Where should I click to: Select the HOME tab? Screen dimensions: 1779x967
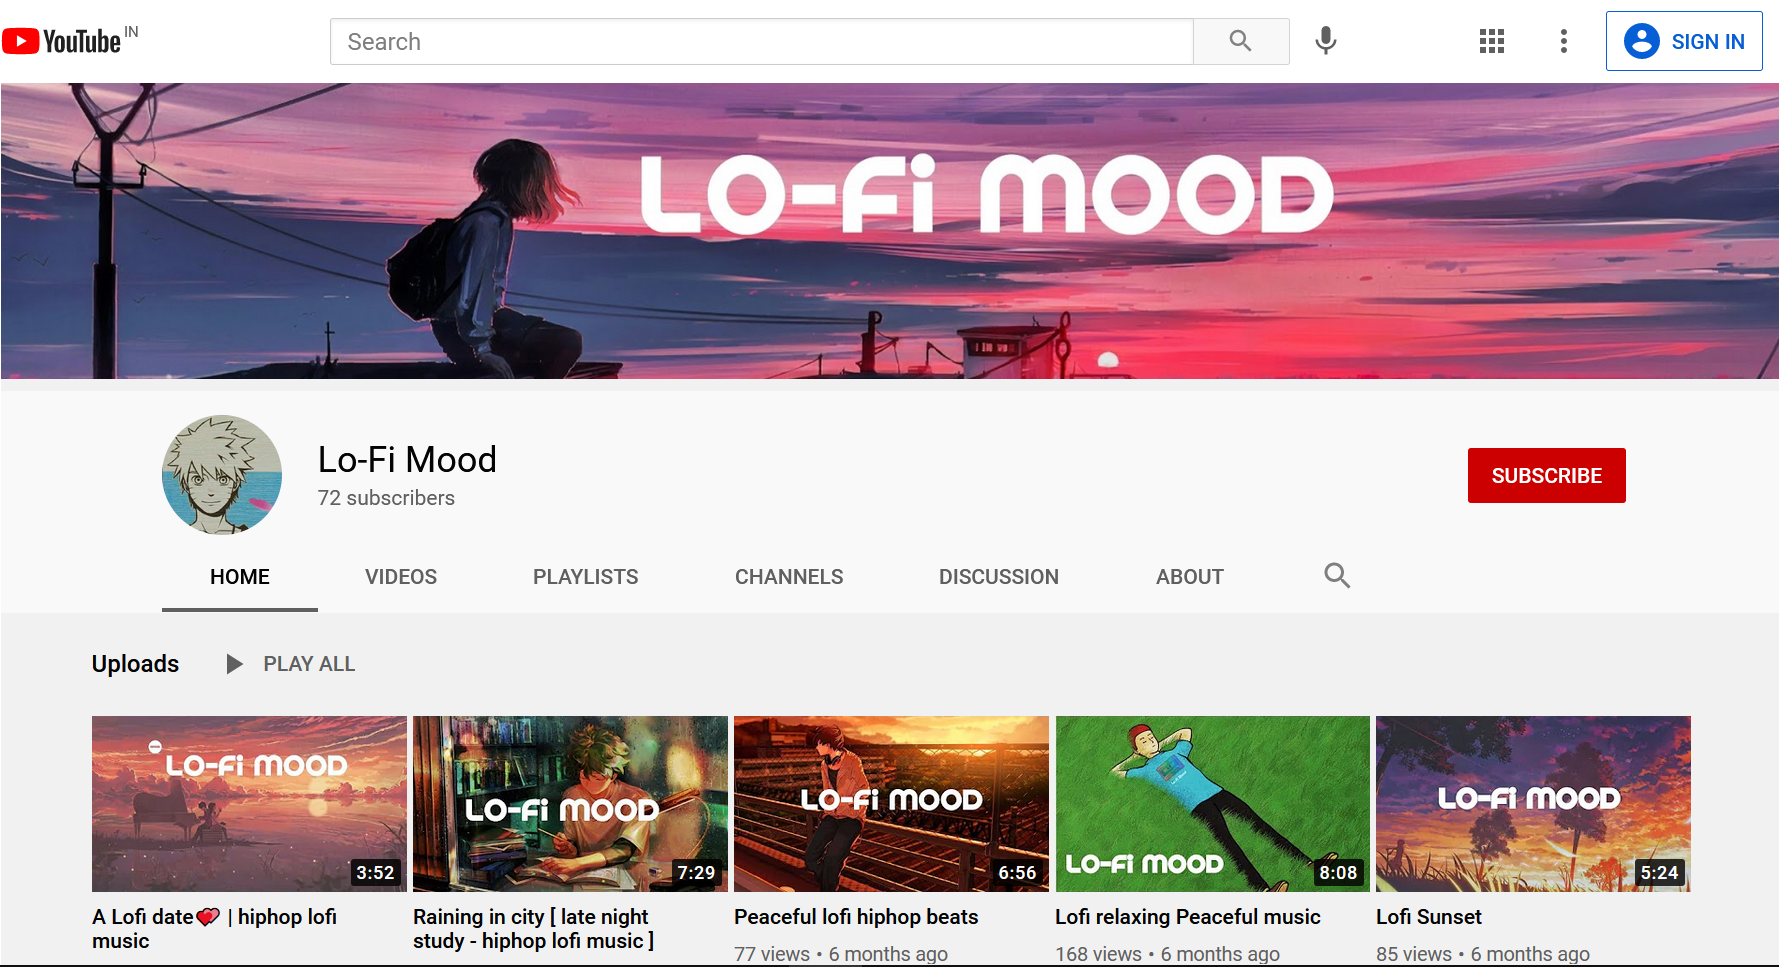point(240,577)
